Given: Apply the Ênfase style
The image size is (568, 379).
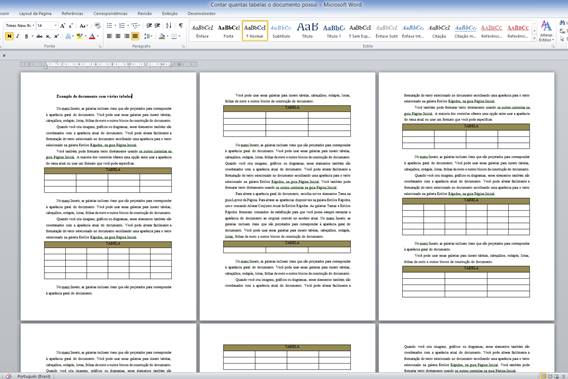Looking at the screenshot, I should pyautogui.click(x=202, y=31).
